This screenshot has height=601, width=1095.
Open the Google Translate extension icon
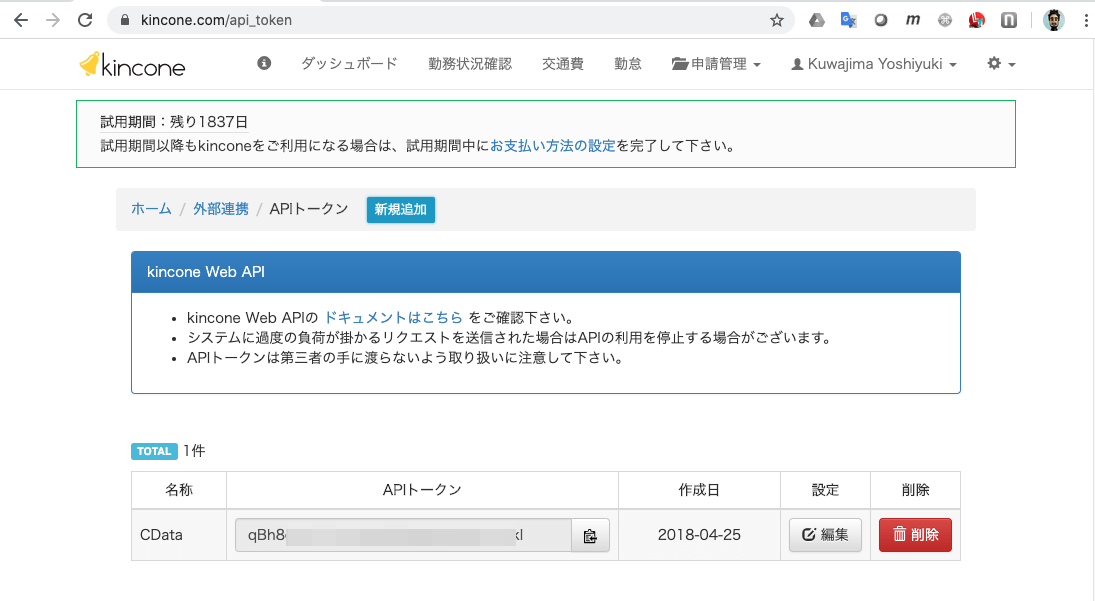pos(848,20)
